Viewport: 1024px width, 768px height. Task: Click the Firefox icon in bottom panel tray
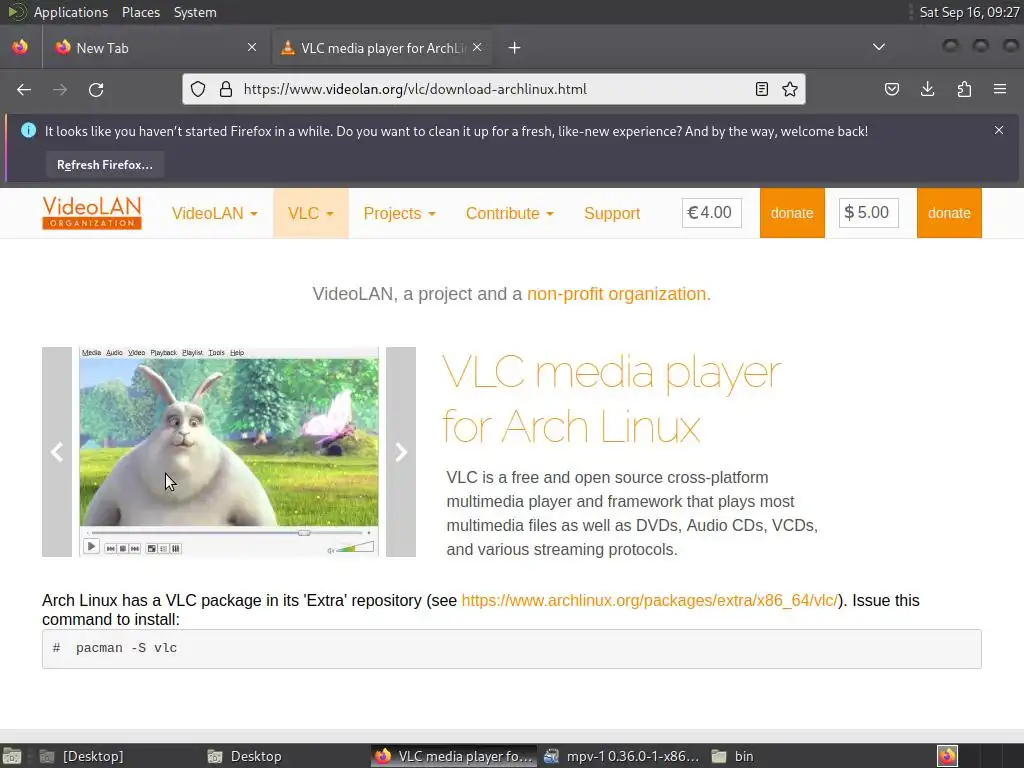point(948,756)
